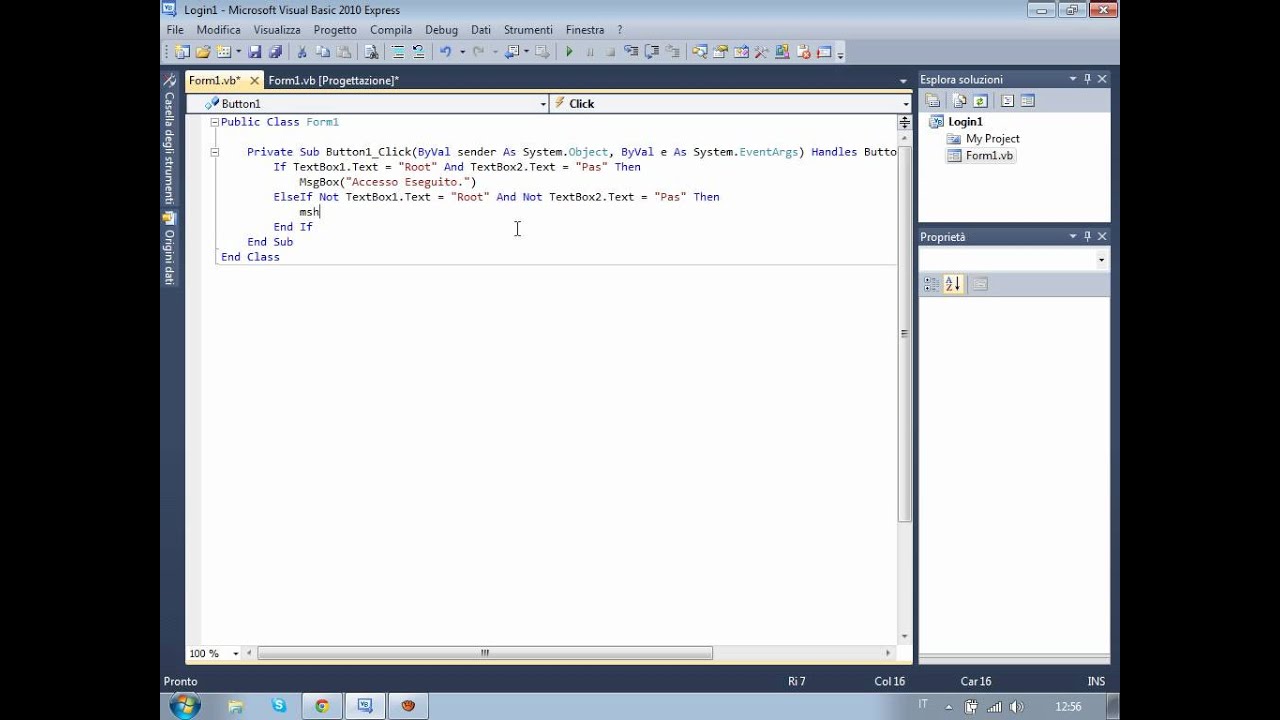Click the New Project toolbar icon
The height and width of the screenshot is (720, 1280).
click(182, 52)
